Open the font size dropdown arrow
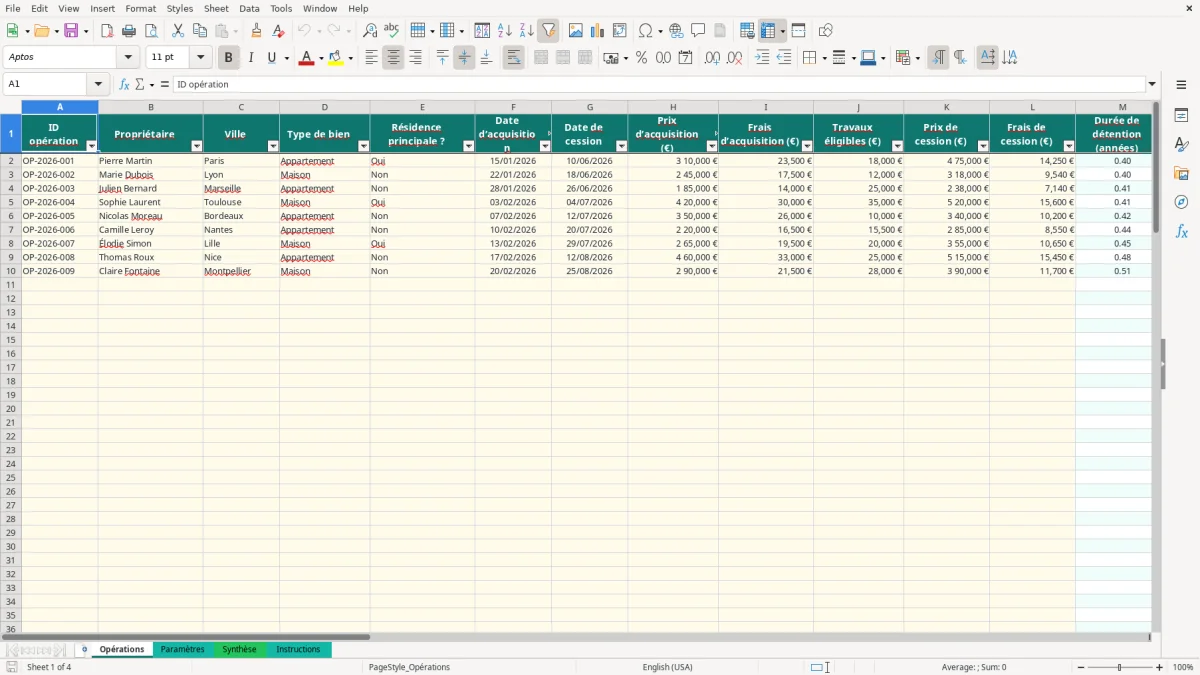 point(200,58)
